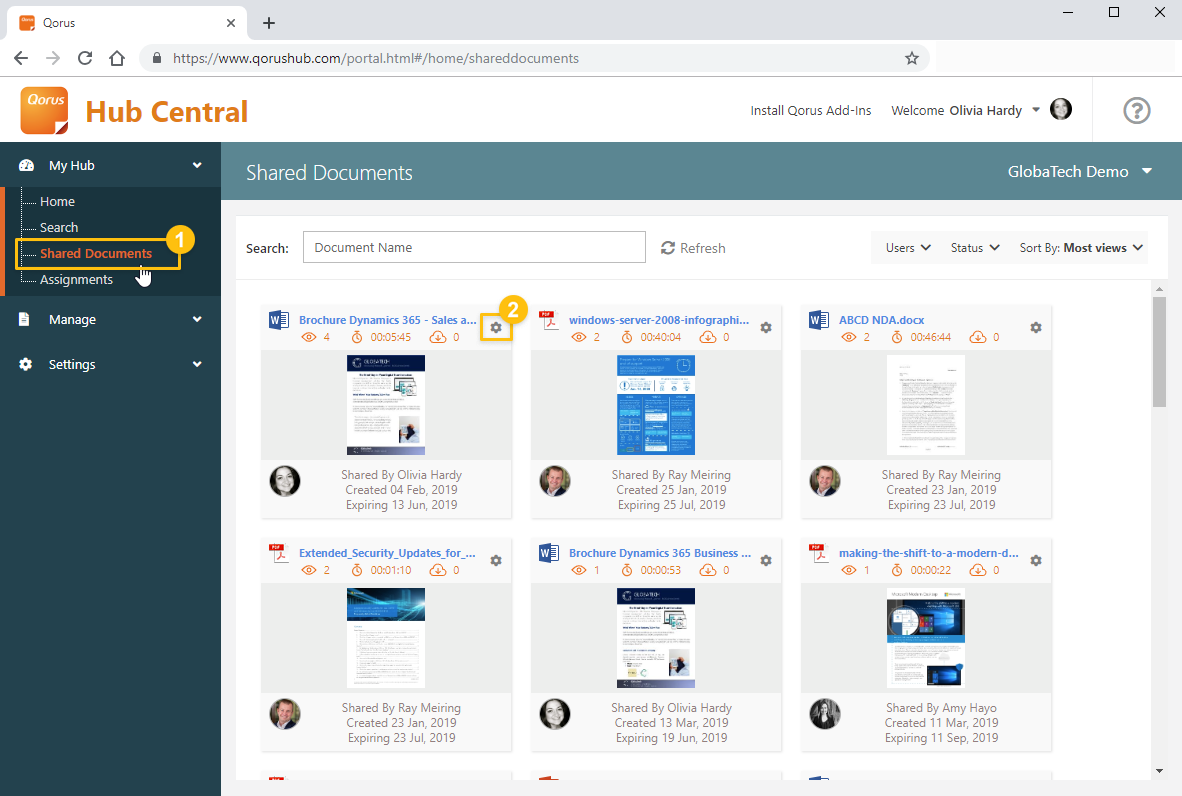1182x796 pixels.
Task: Click download cloud icon on windows-server-2008 card
Action: (708, 338)
